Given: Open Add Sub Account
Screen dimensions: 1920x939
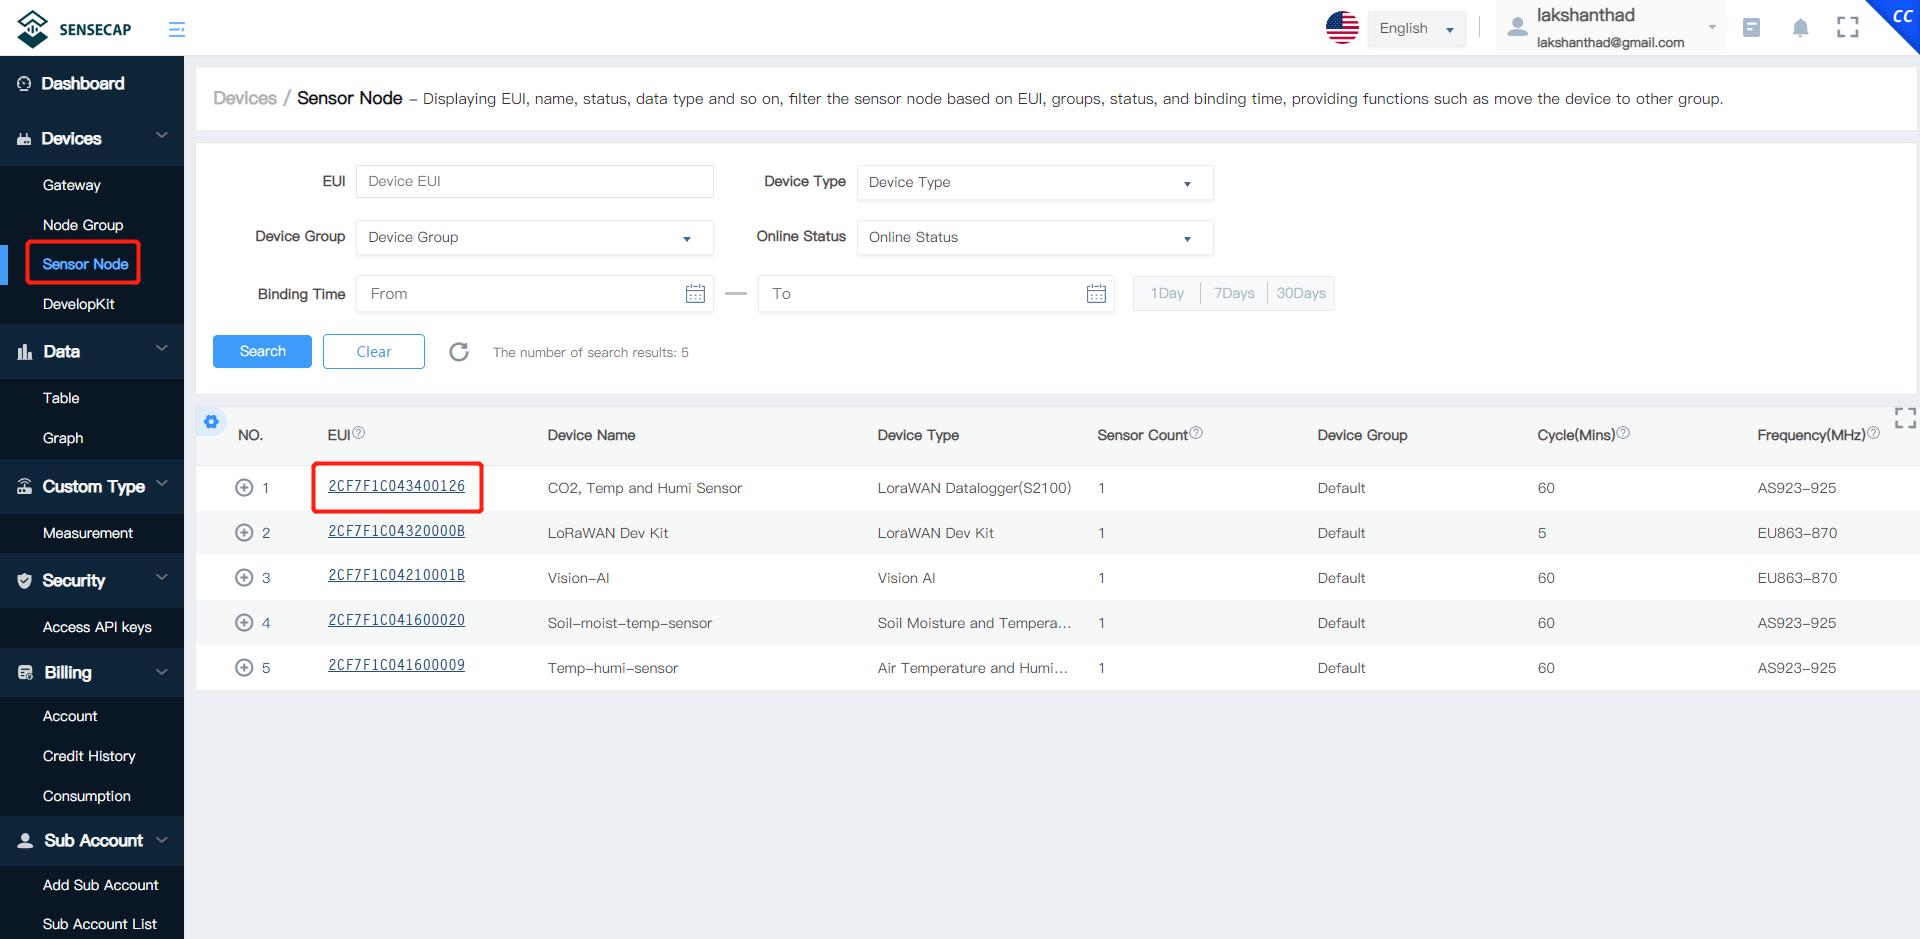Looking at the screenshot, I should pos(101,885).
